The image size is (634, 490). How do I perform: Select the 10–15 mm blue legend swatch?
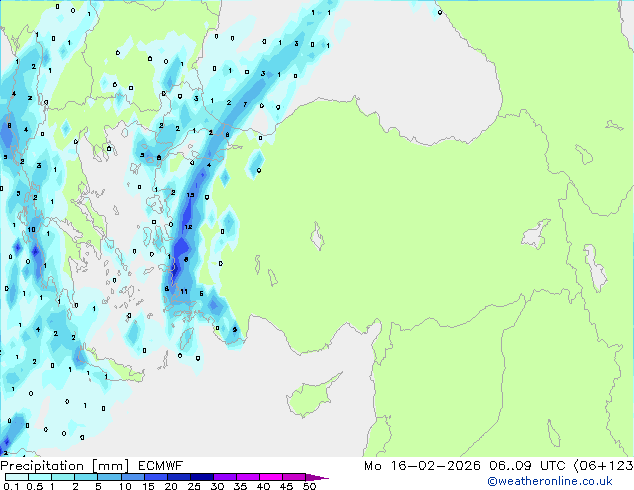133,477
